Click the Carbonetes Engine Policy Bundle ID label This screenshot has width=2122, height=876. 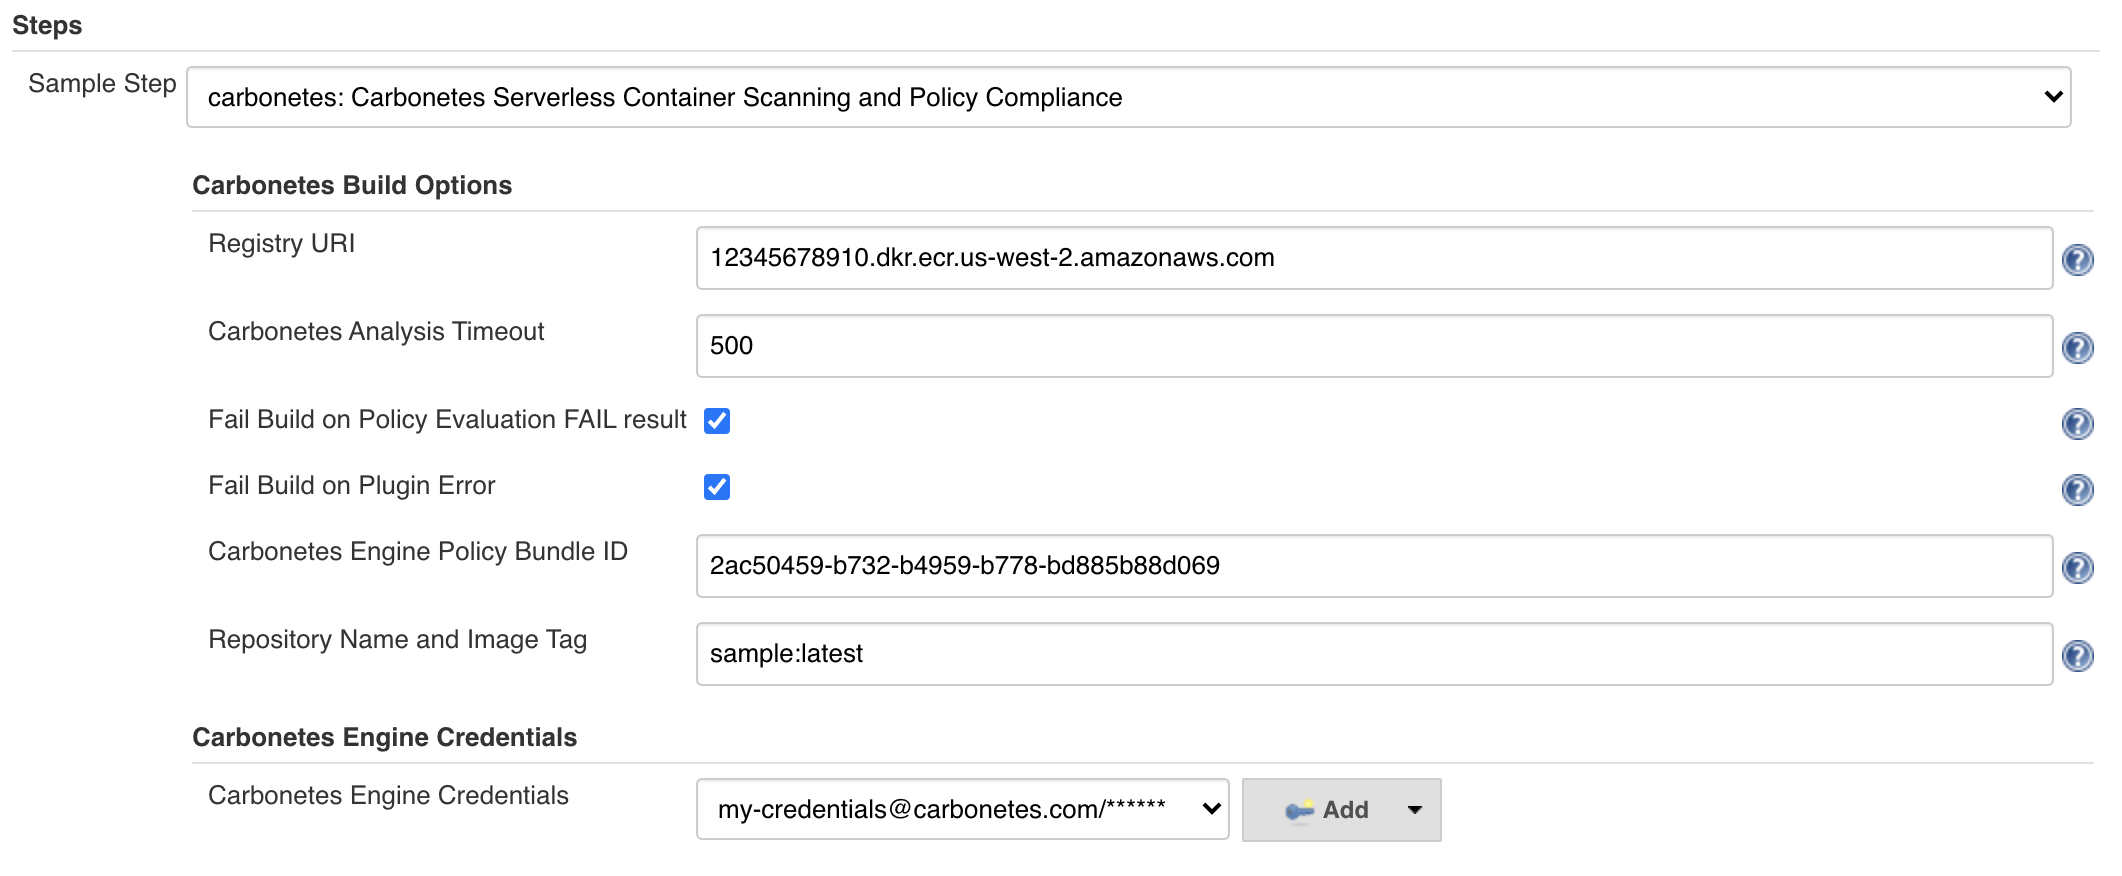(x=418, y=551)
